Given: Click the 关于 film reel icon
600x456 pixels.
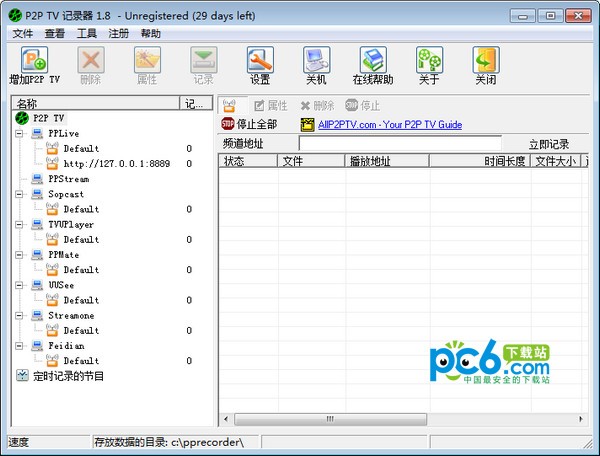Looking at the screenshot, I should (429, 60).
